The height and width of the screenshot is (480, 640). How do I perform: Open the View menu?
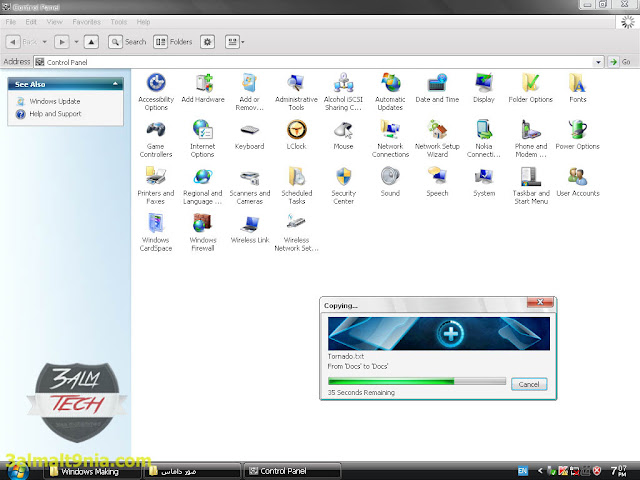(x=54, y=22)
